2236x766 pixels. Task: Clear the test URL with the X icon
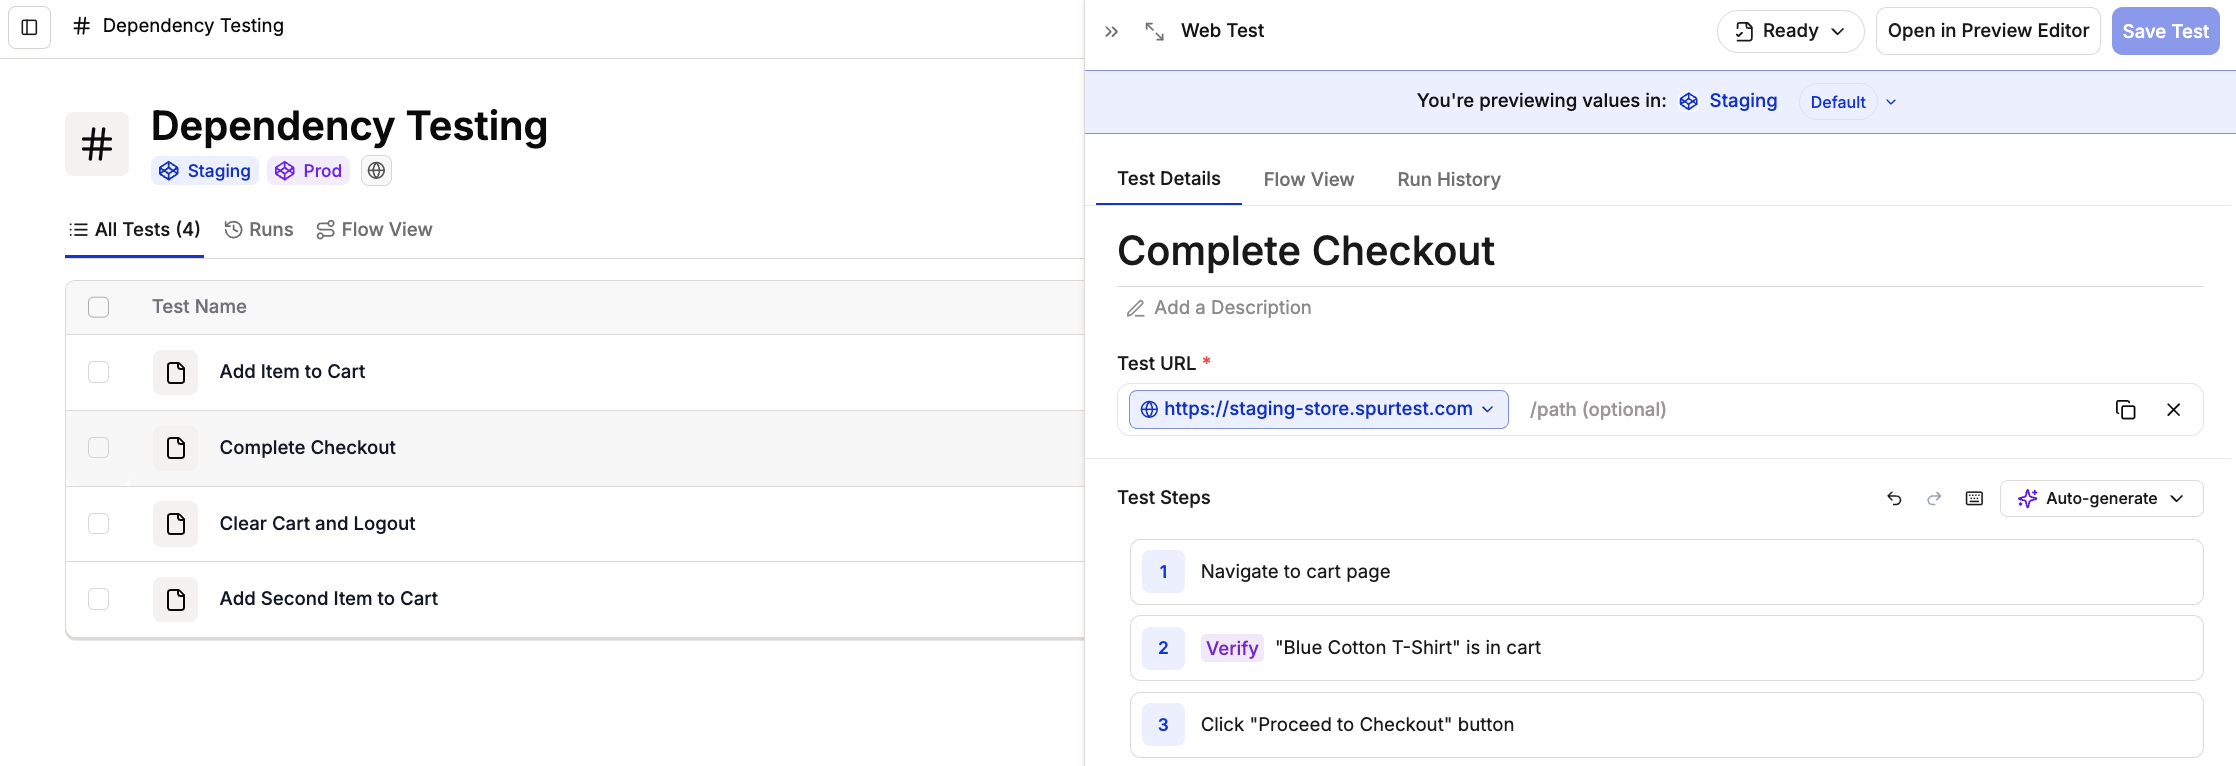point(2173,409)
